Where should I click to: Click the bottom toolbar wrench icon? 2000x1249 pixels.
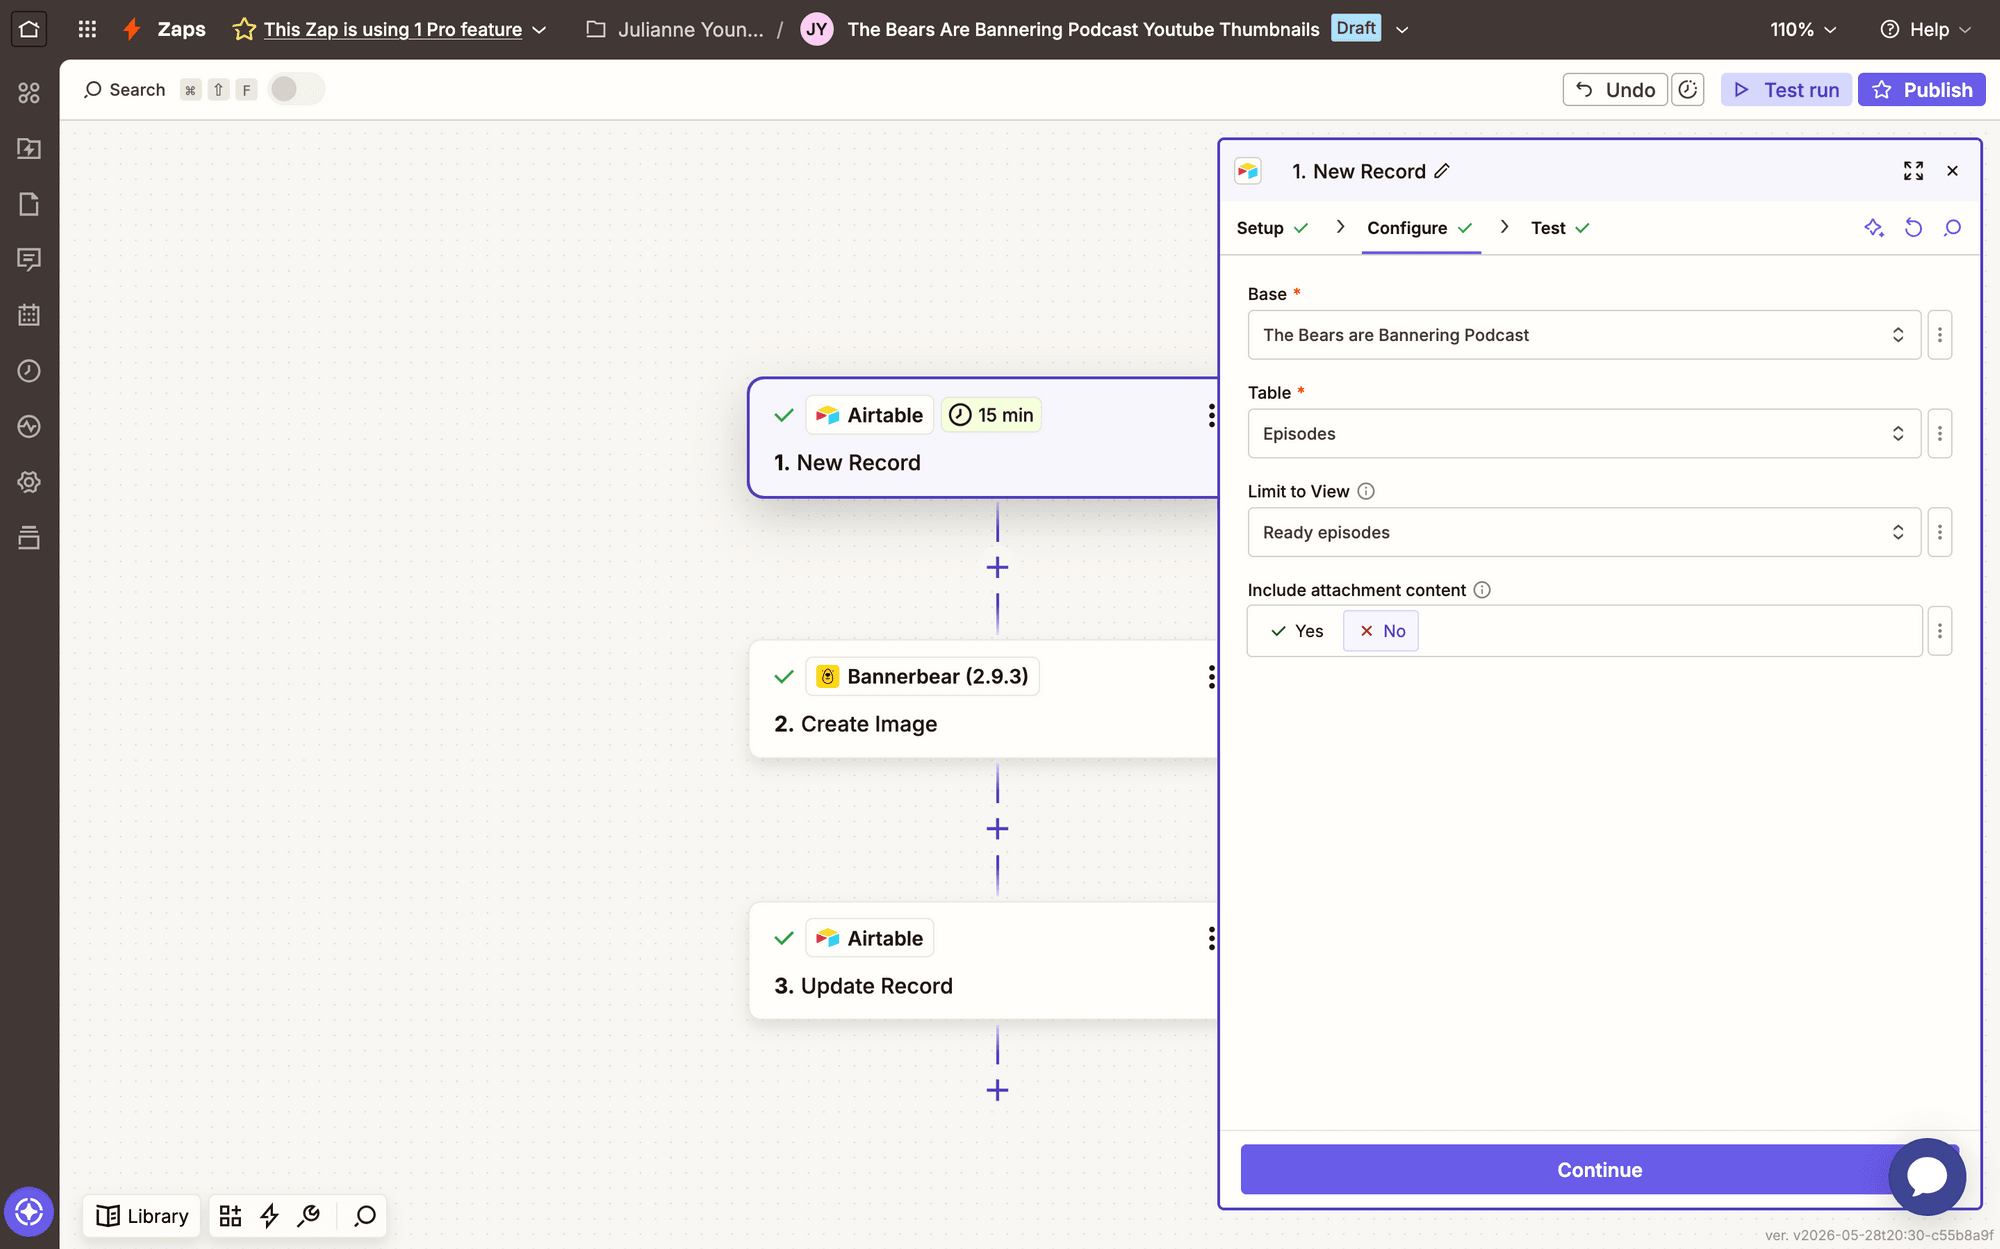tap(308, 1216)
